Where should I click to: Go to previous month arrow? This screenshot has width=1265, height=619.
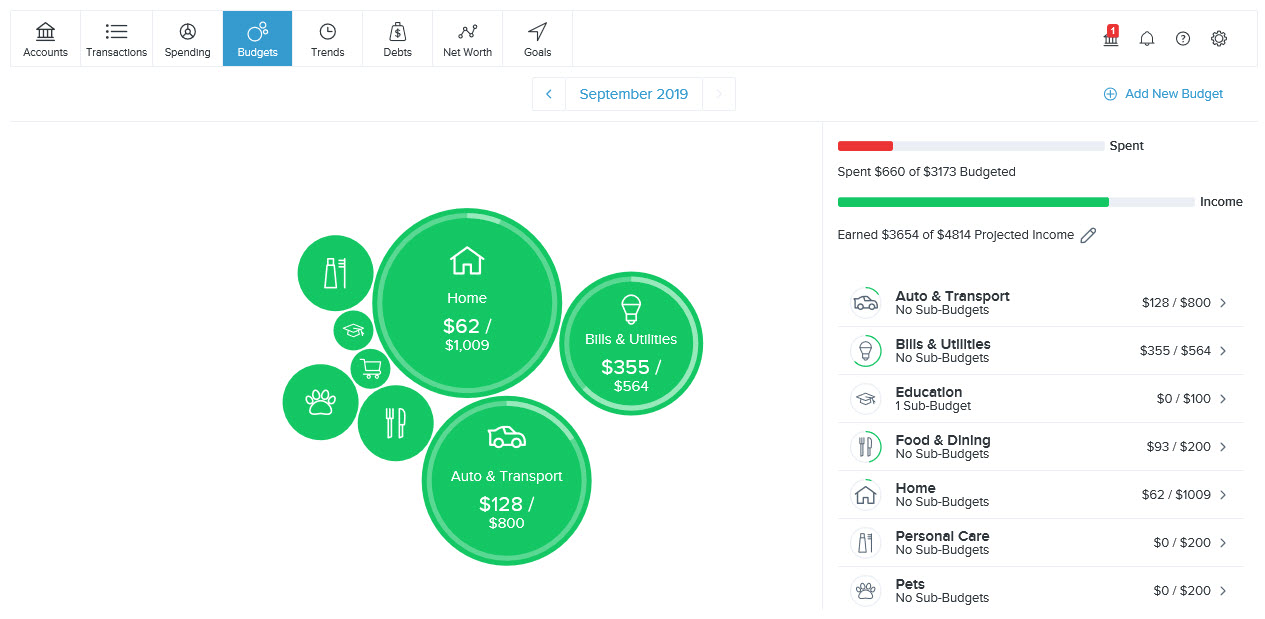coord(549,94)
